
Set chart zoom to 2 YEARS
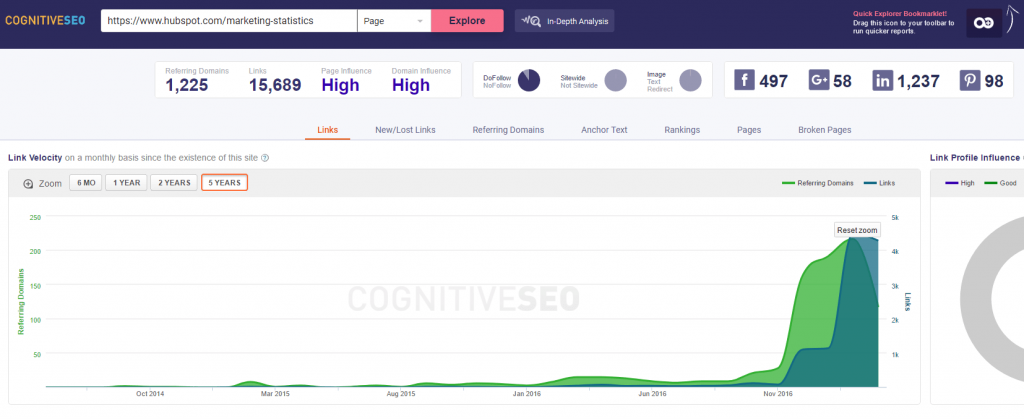[174, 183]
